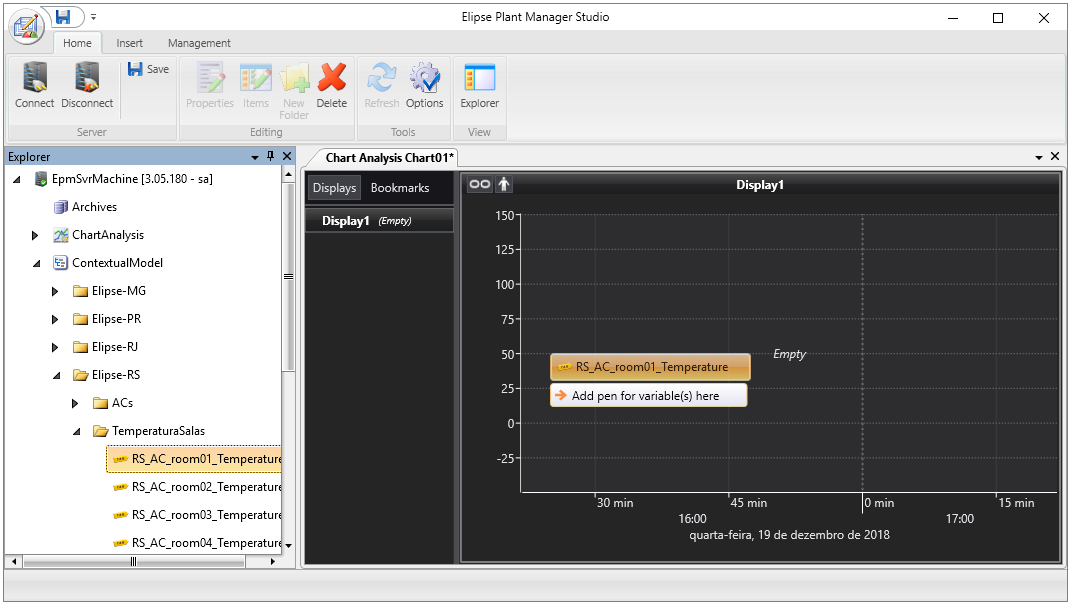1069x605 pixels.
Task: Select the Displays tab
Action: tap(334, 188)
